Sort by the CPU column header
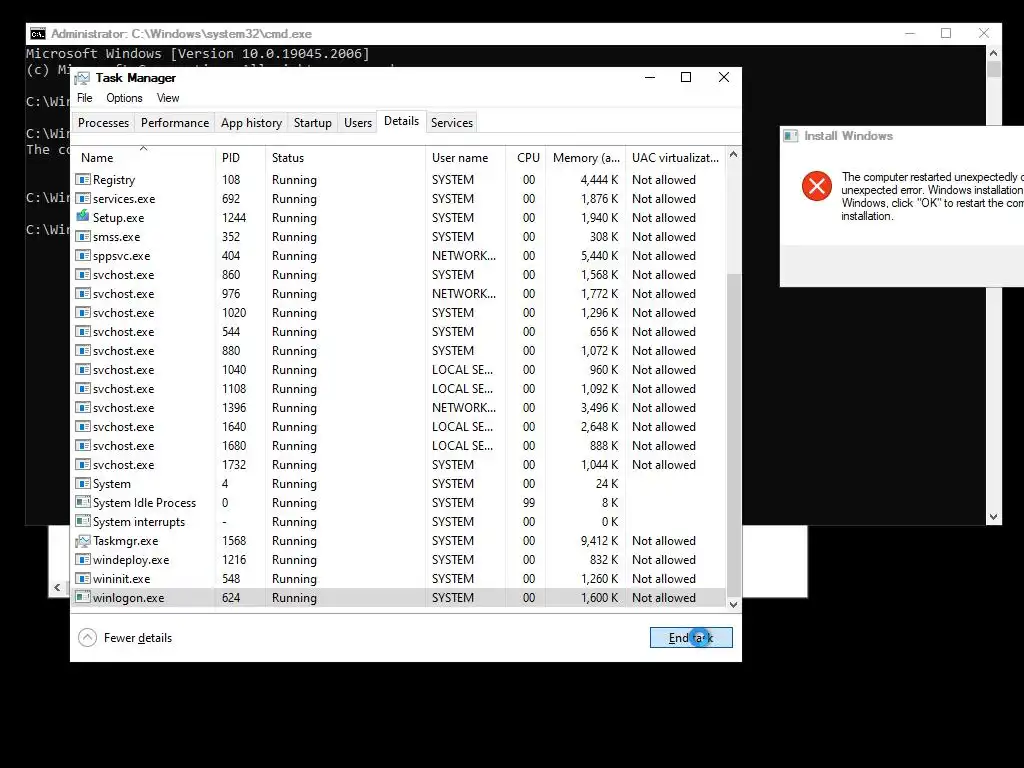 [526, 157]
